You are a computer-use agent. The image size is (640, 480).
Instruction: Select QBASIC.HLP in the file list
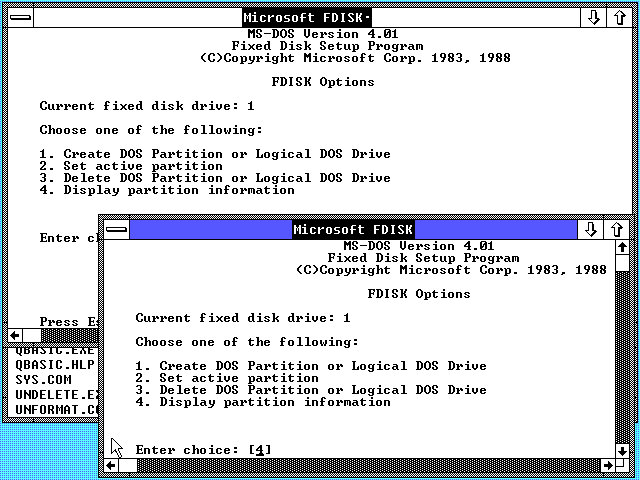click(x=55, y=364)
